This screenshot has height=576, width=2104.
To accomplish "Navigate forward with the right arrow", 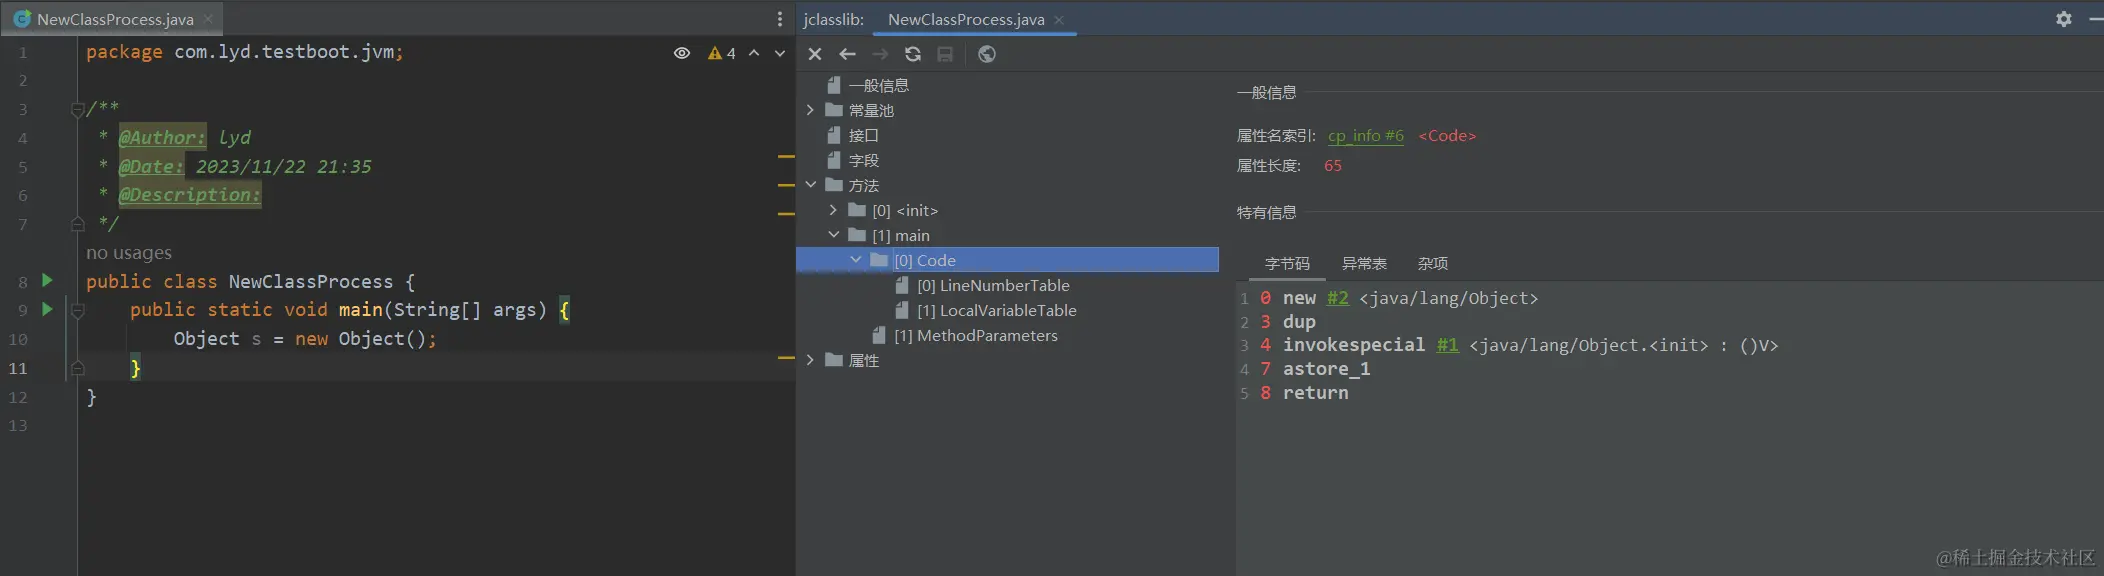I will tap(880, 54).
